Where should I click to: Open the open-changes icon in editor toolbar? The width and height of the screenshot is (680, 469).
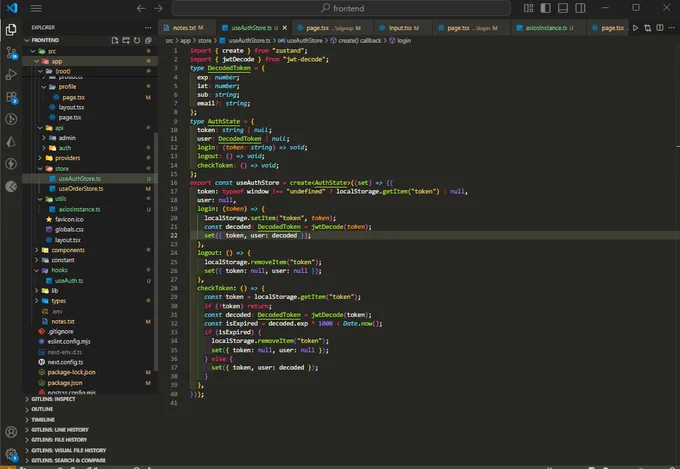pyautogui.click(x=647, y=28)
